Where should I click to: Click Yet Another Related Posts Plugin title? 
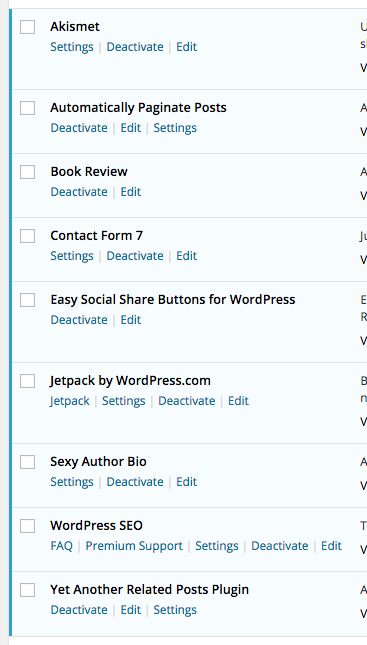(149, 590)
